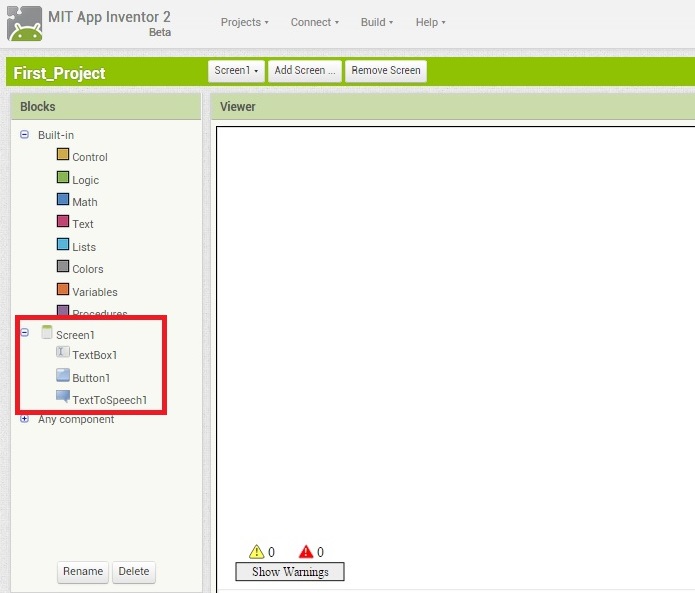Click the error count next to red triangle
Viewport: 695px width, 593px height.
click(320, 552)
